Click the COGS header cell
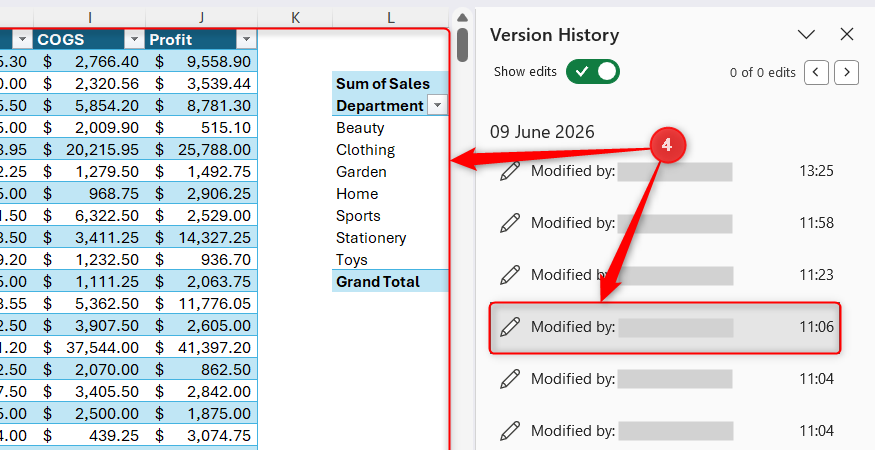This screenshot has height=450, width=875. [x=89, y=40]
